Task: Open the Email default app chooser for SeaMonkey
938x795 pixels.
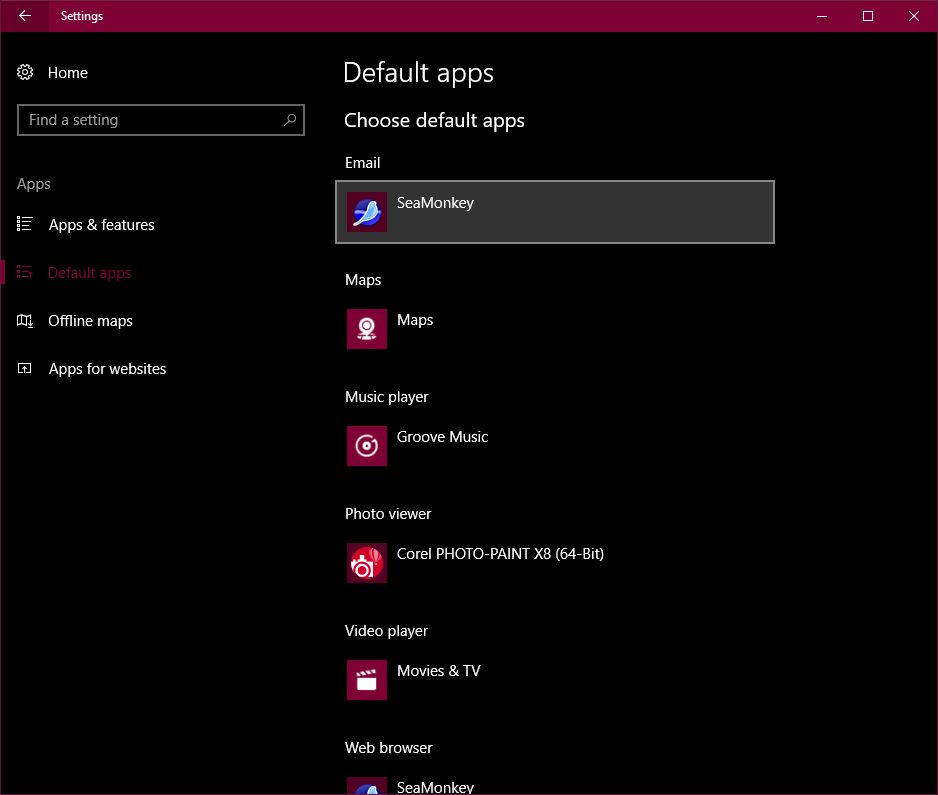Action: [554, 212]
